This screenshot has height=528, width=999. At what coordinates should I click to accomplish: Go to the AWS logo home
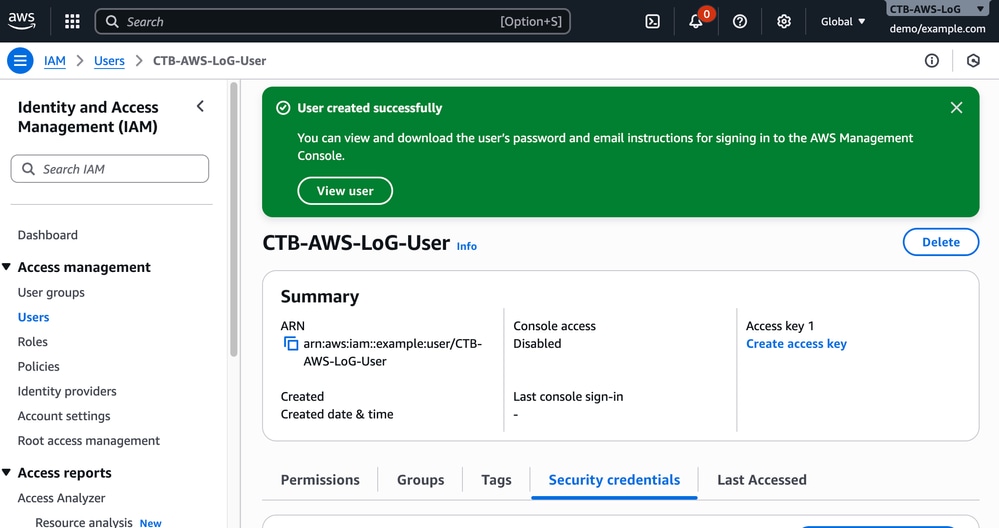tap(22, 21)
